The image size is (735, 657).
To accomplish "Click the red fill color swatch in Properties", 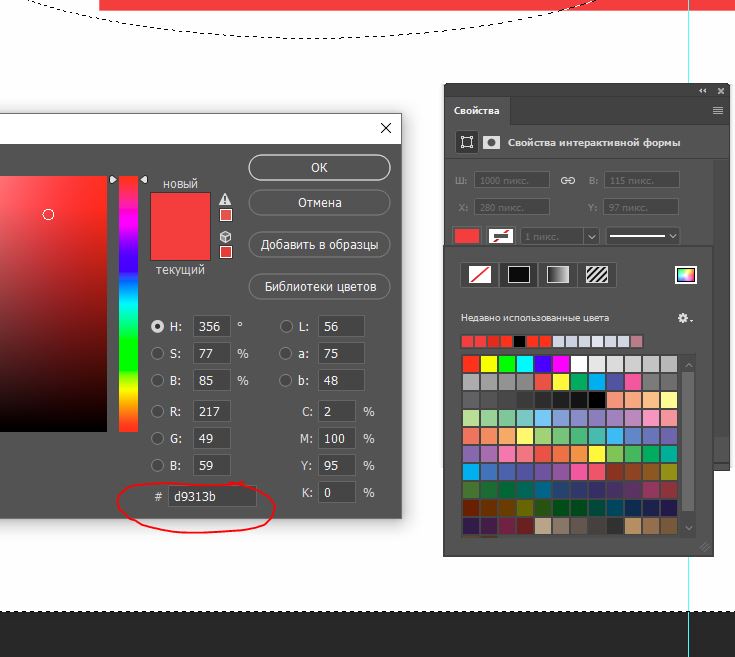I will click(x=467, y=236).
